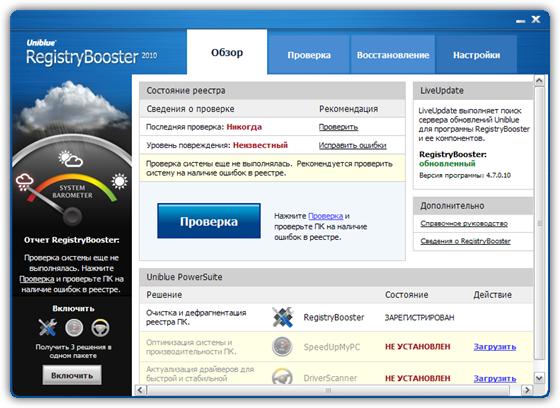Click the Uniblue RegistryBooster logo
Screen dimensions: 560x408
(x=91, y=53)
